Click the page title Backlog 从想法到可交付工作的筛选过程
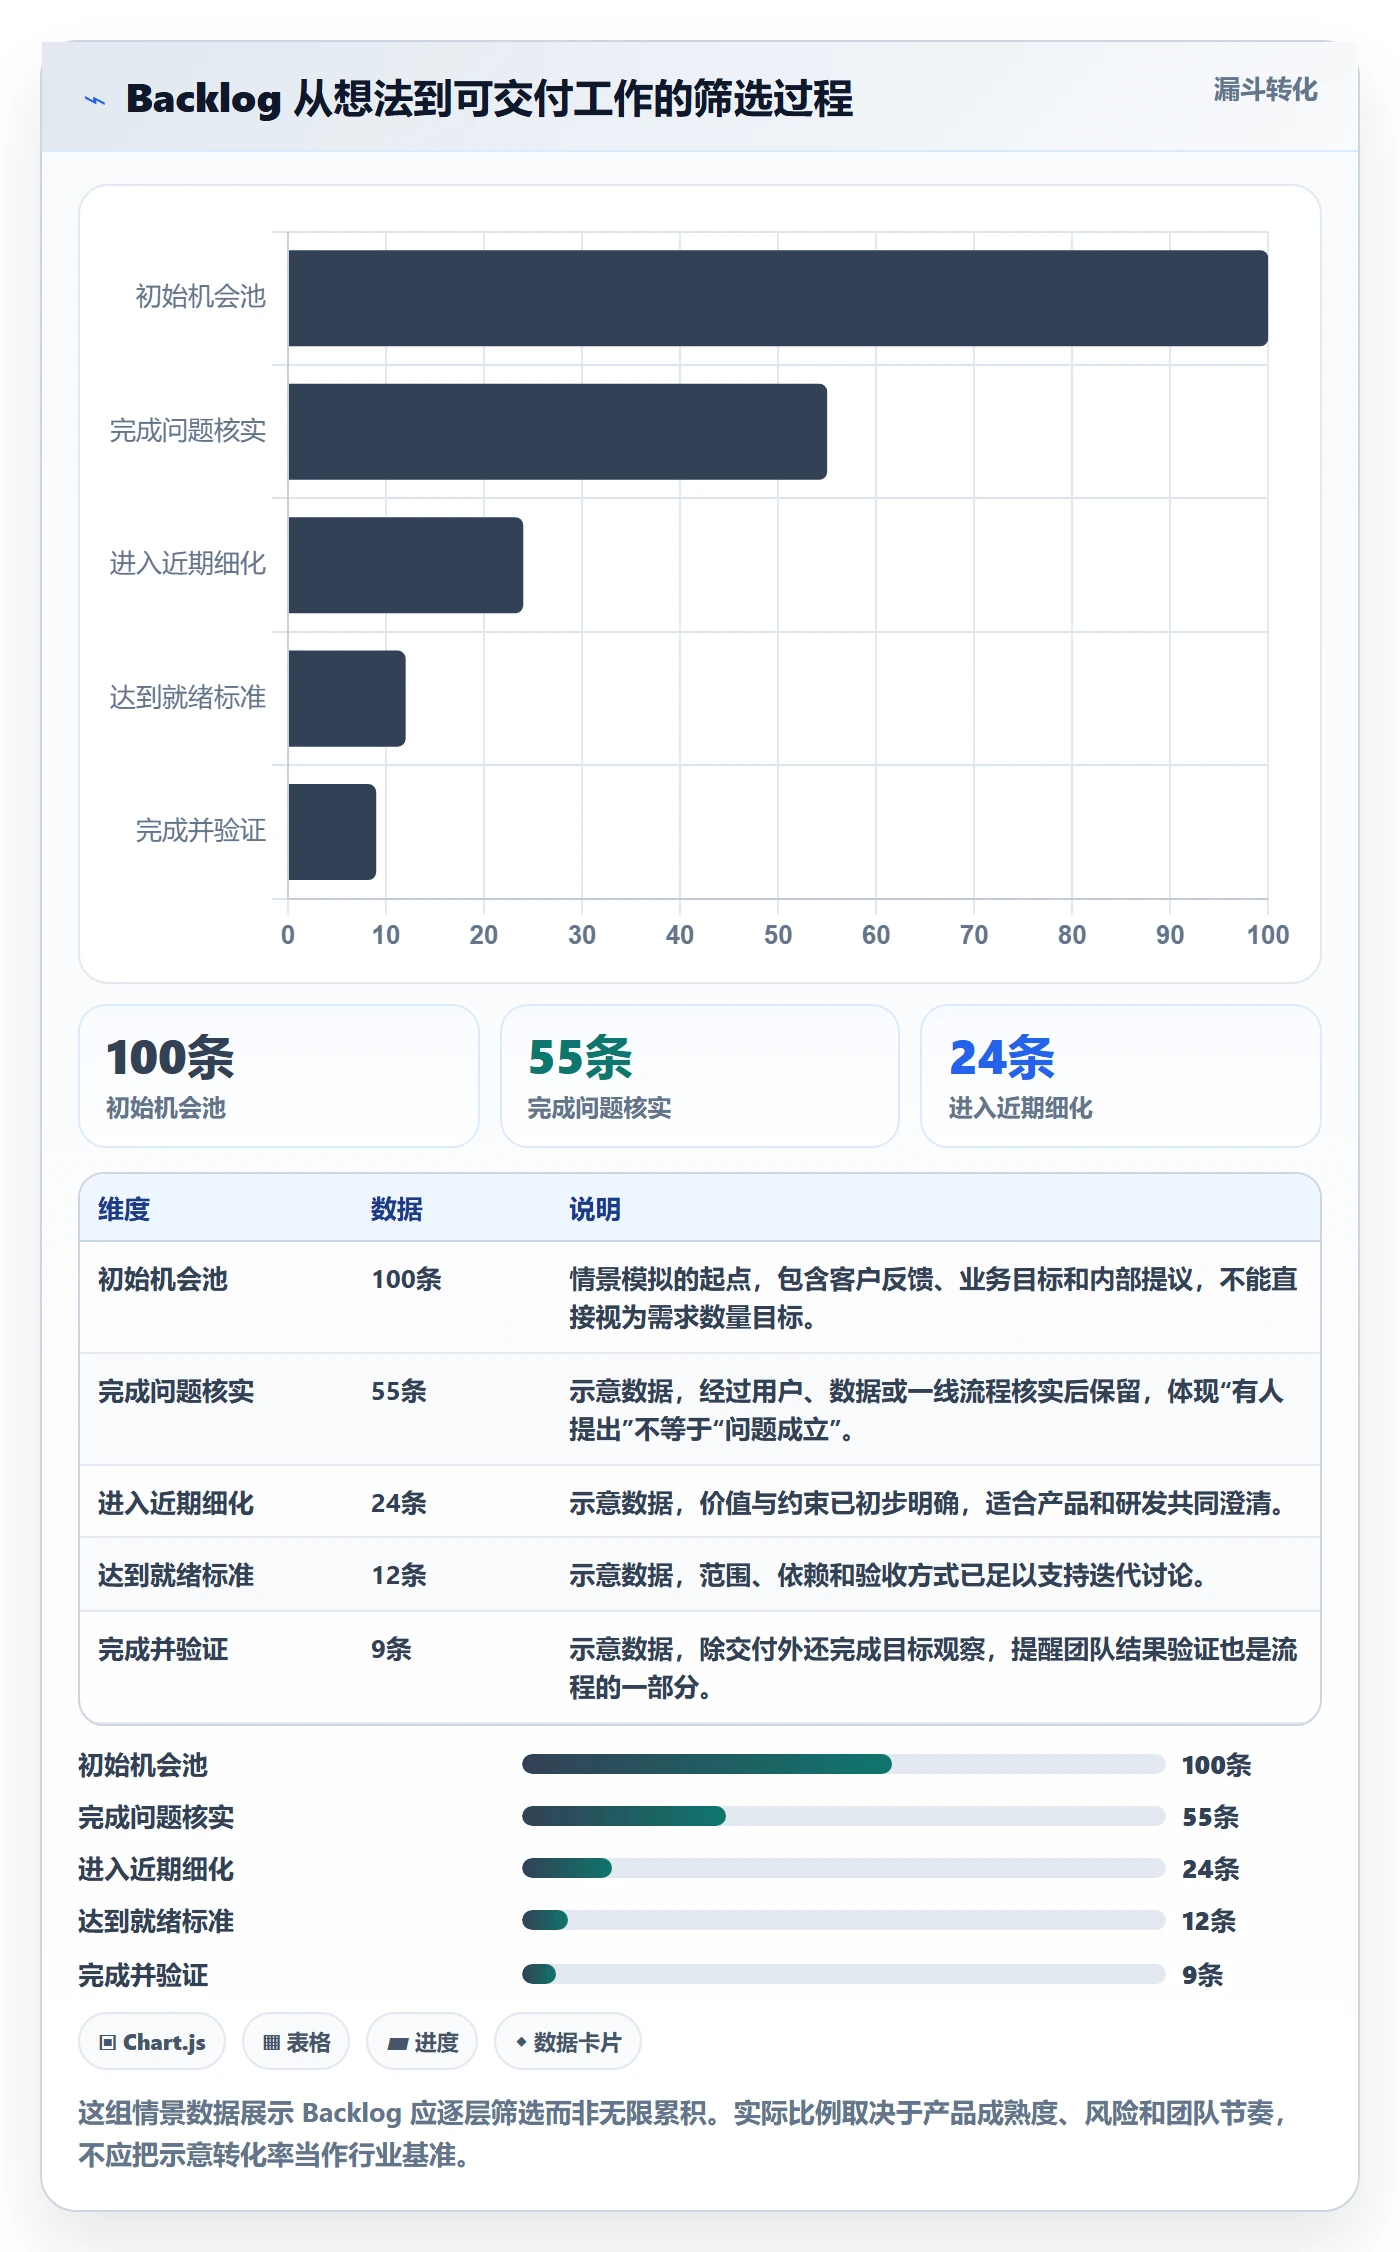1400x2252 pixels. coord(489,99)
